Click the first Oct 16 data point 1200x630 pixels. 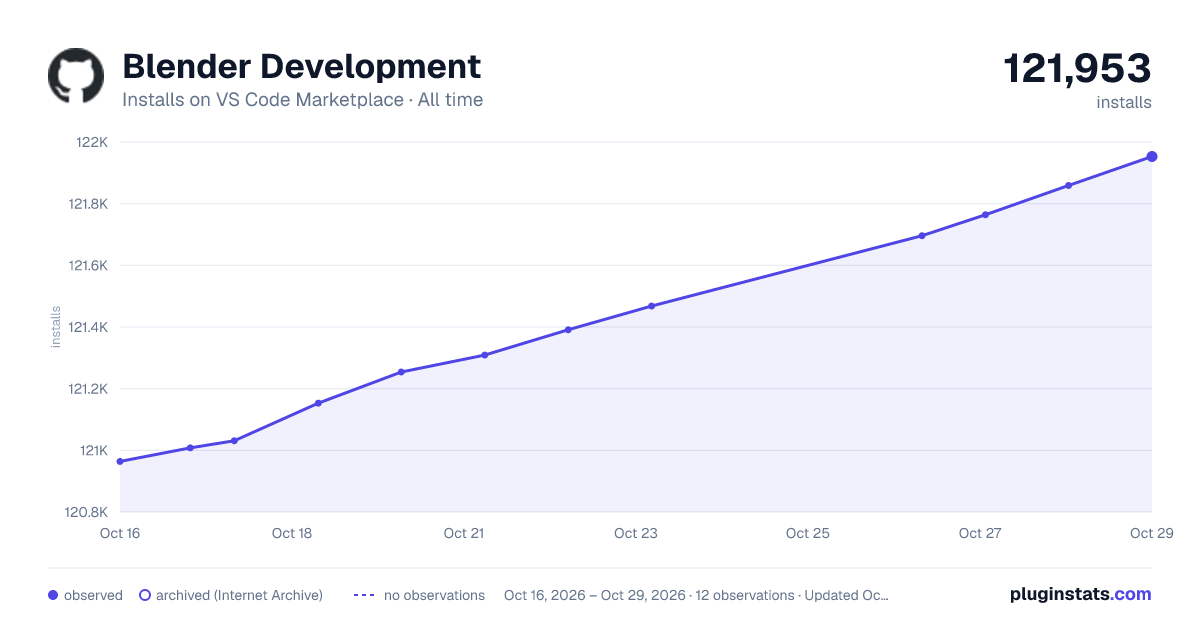(120, 461)
